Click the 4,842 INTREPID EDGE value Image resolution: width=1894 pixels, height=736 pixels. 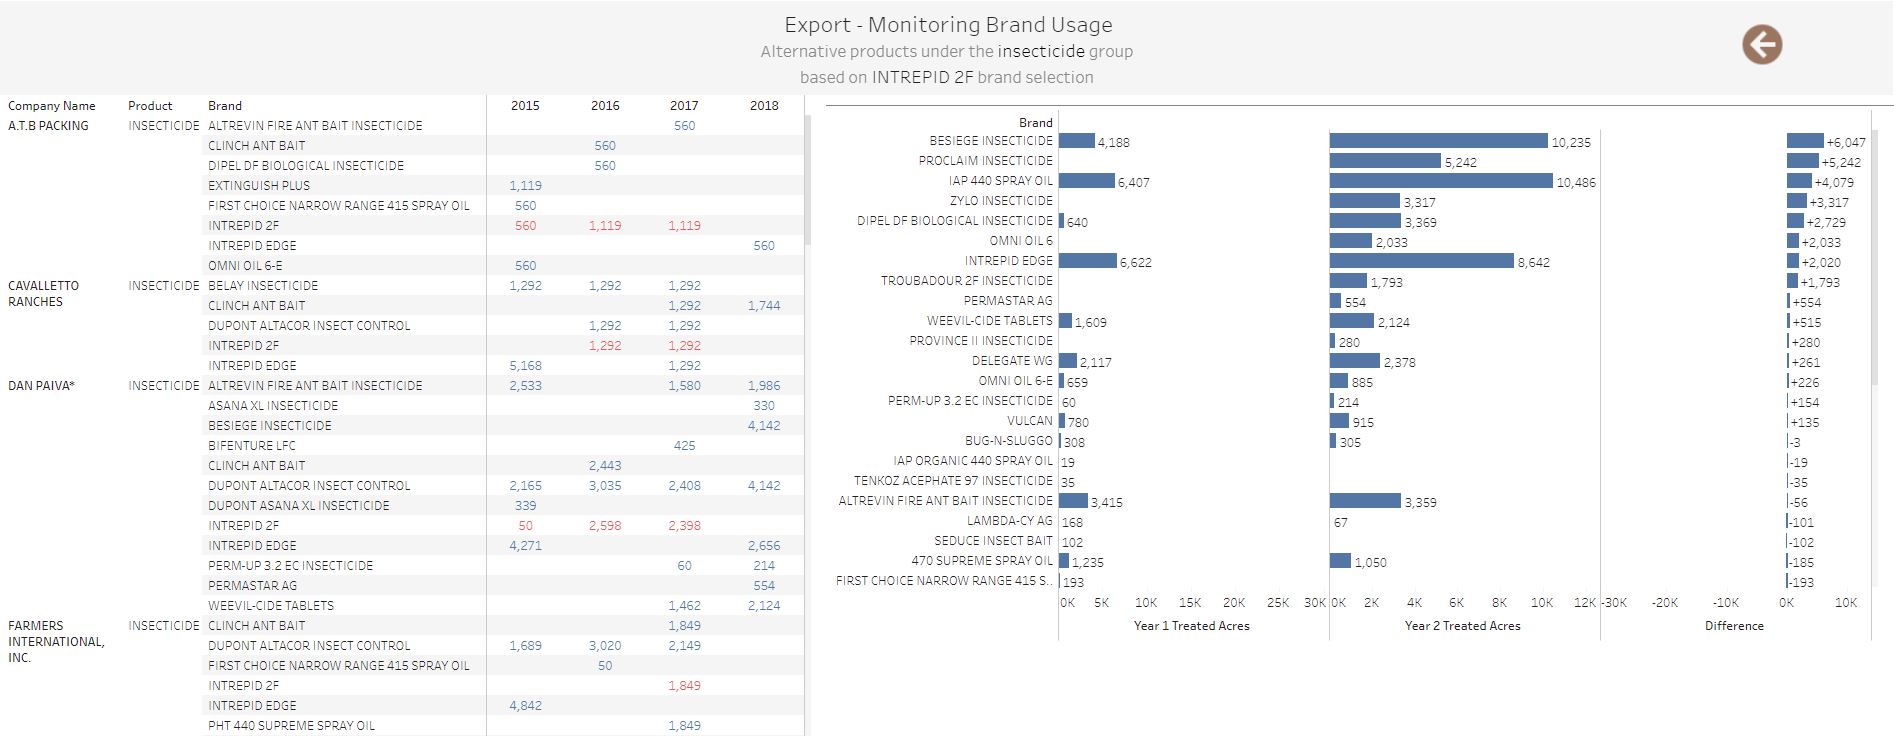click(525, 705)
